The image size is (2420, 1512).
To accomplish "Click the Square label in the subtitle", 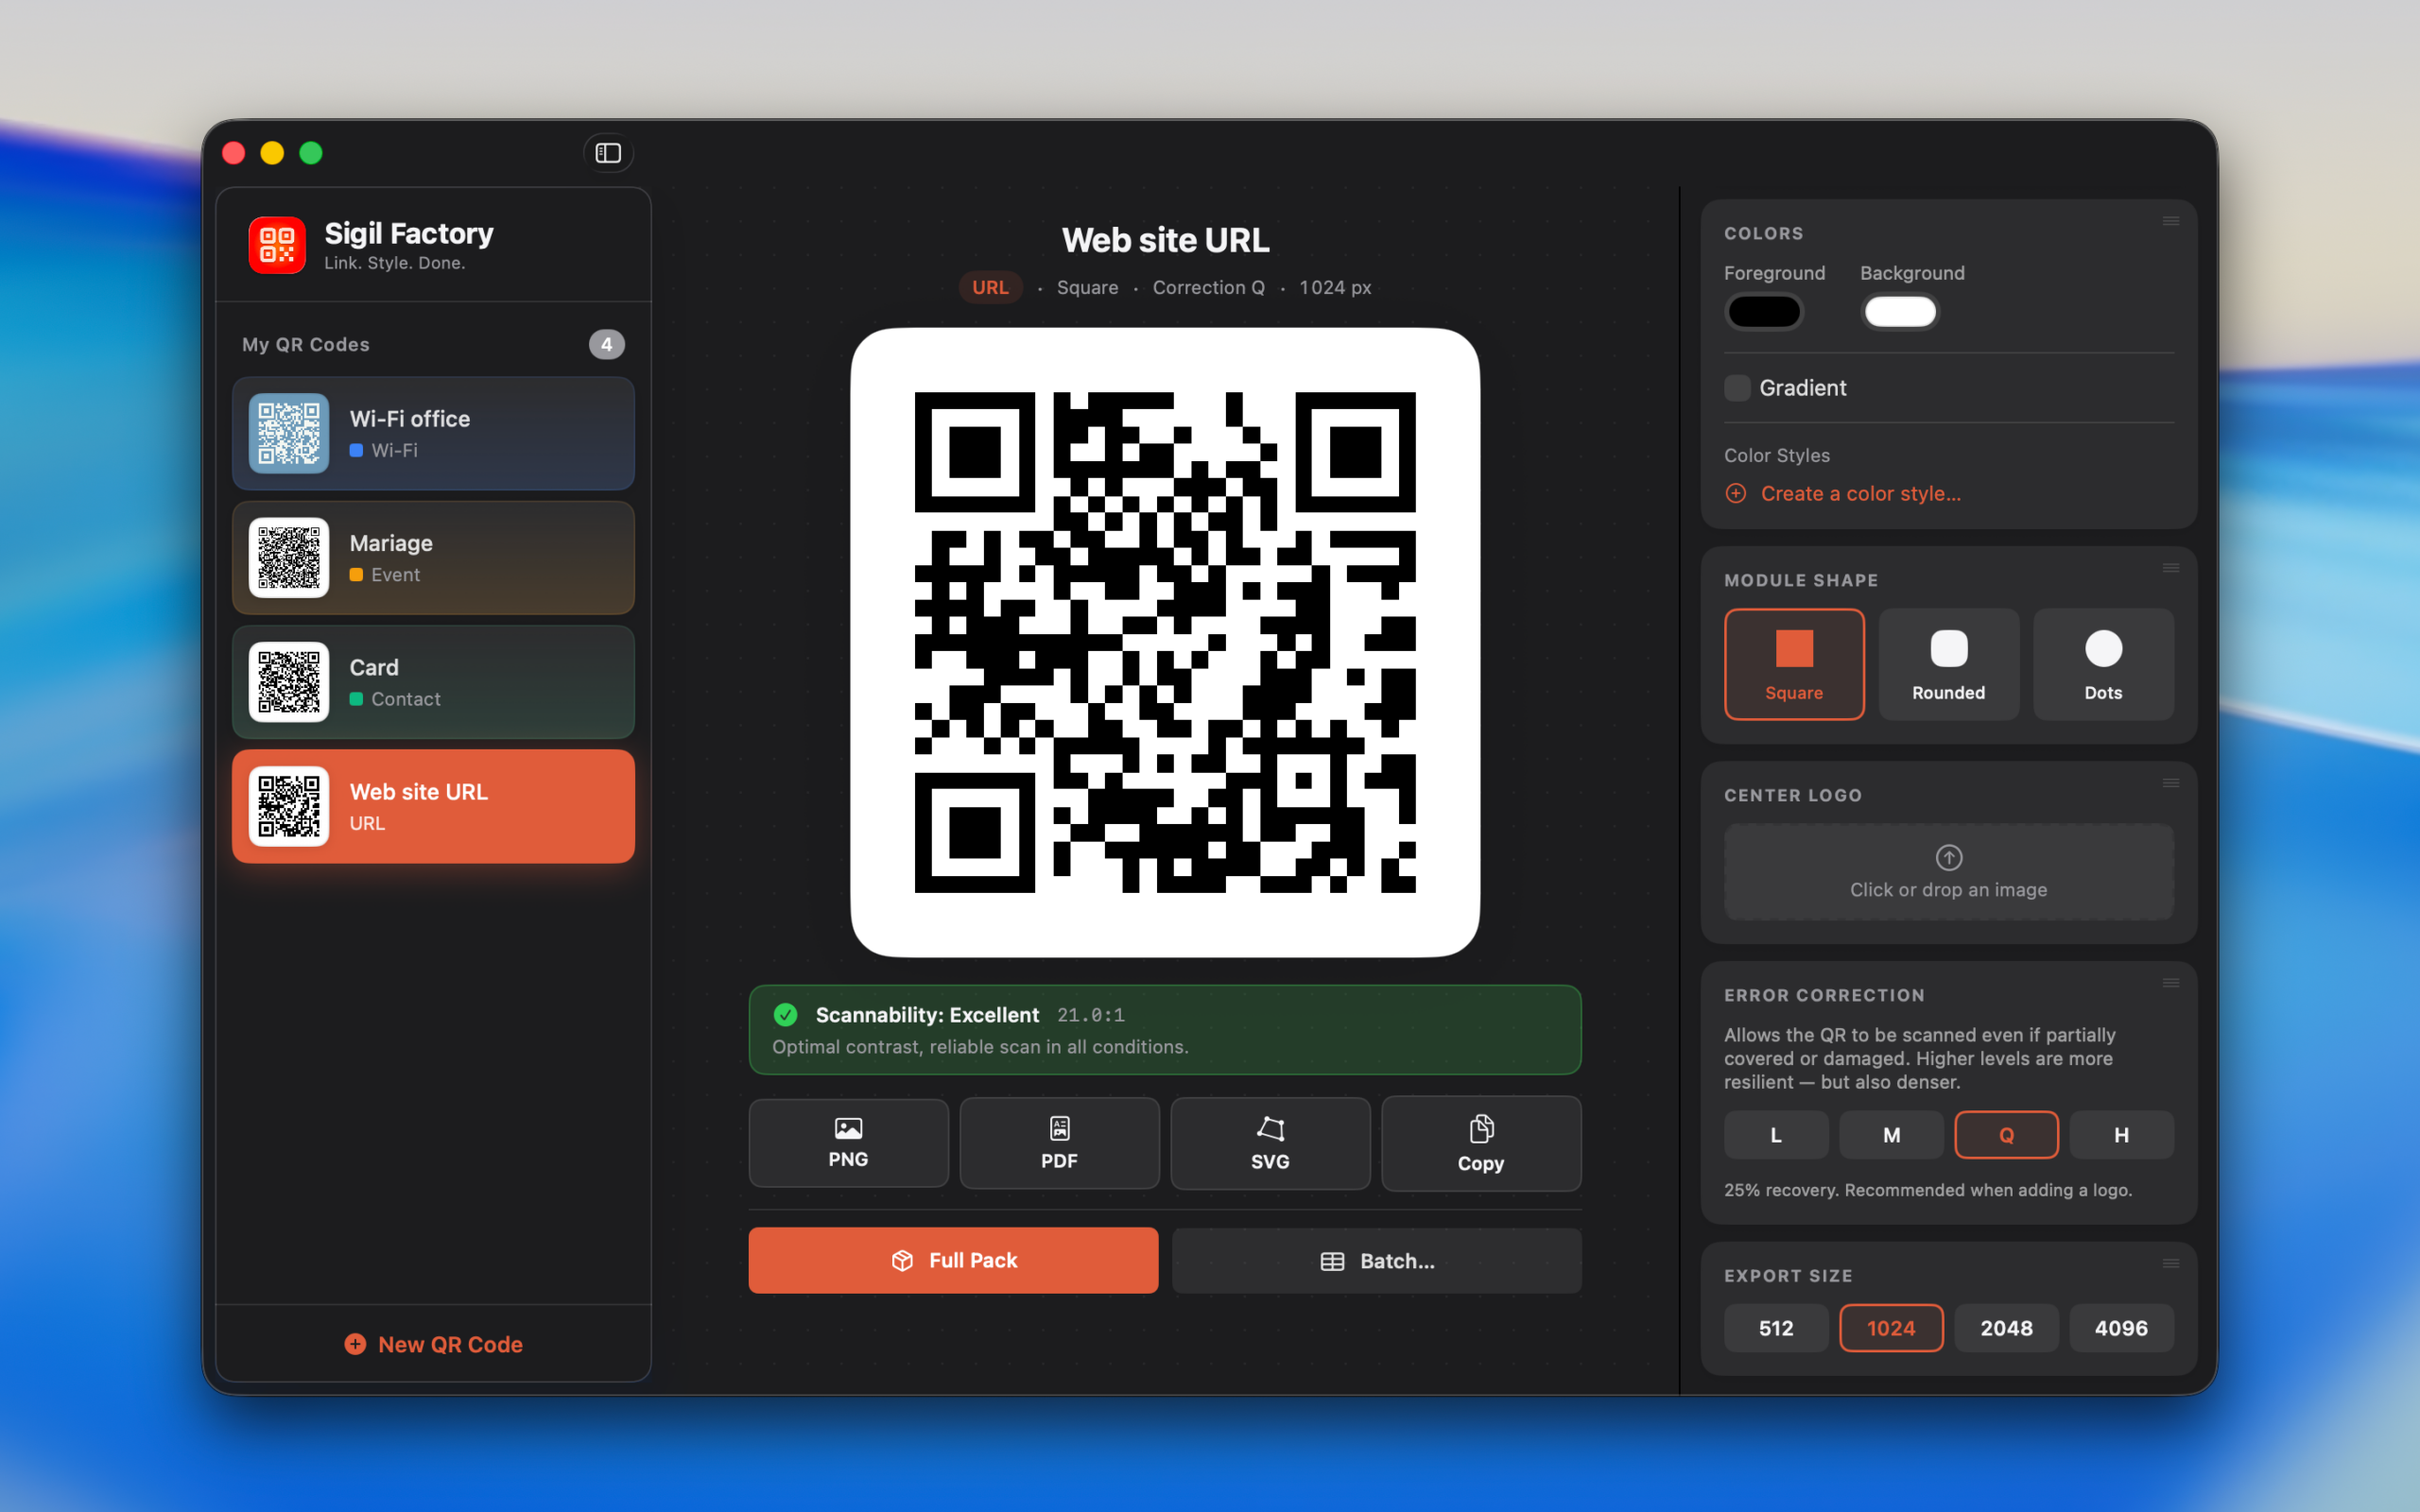I will [x=1087, y=288].
